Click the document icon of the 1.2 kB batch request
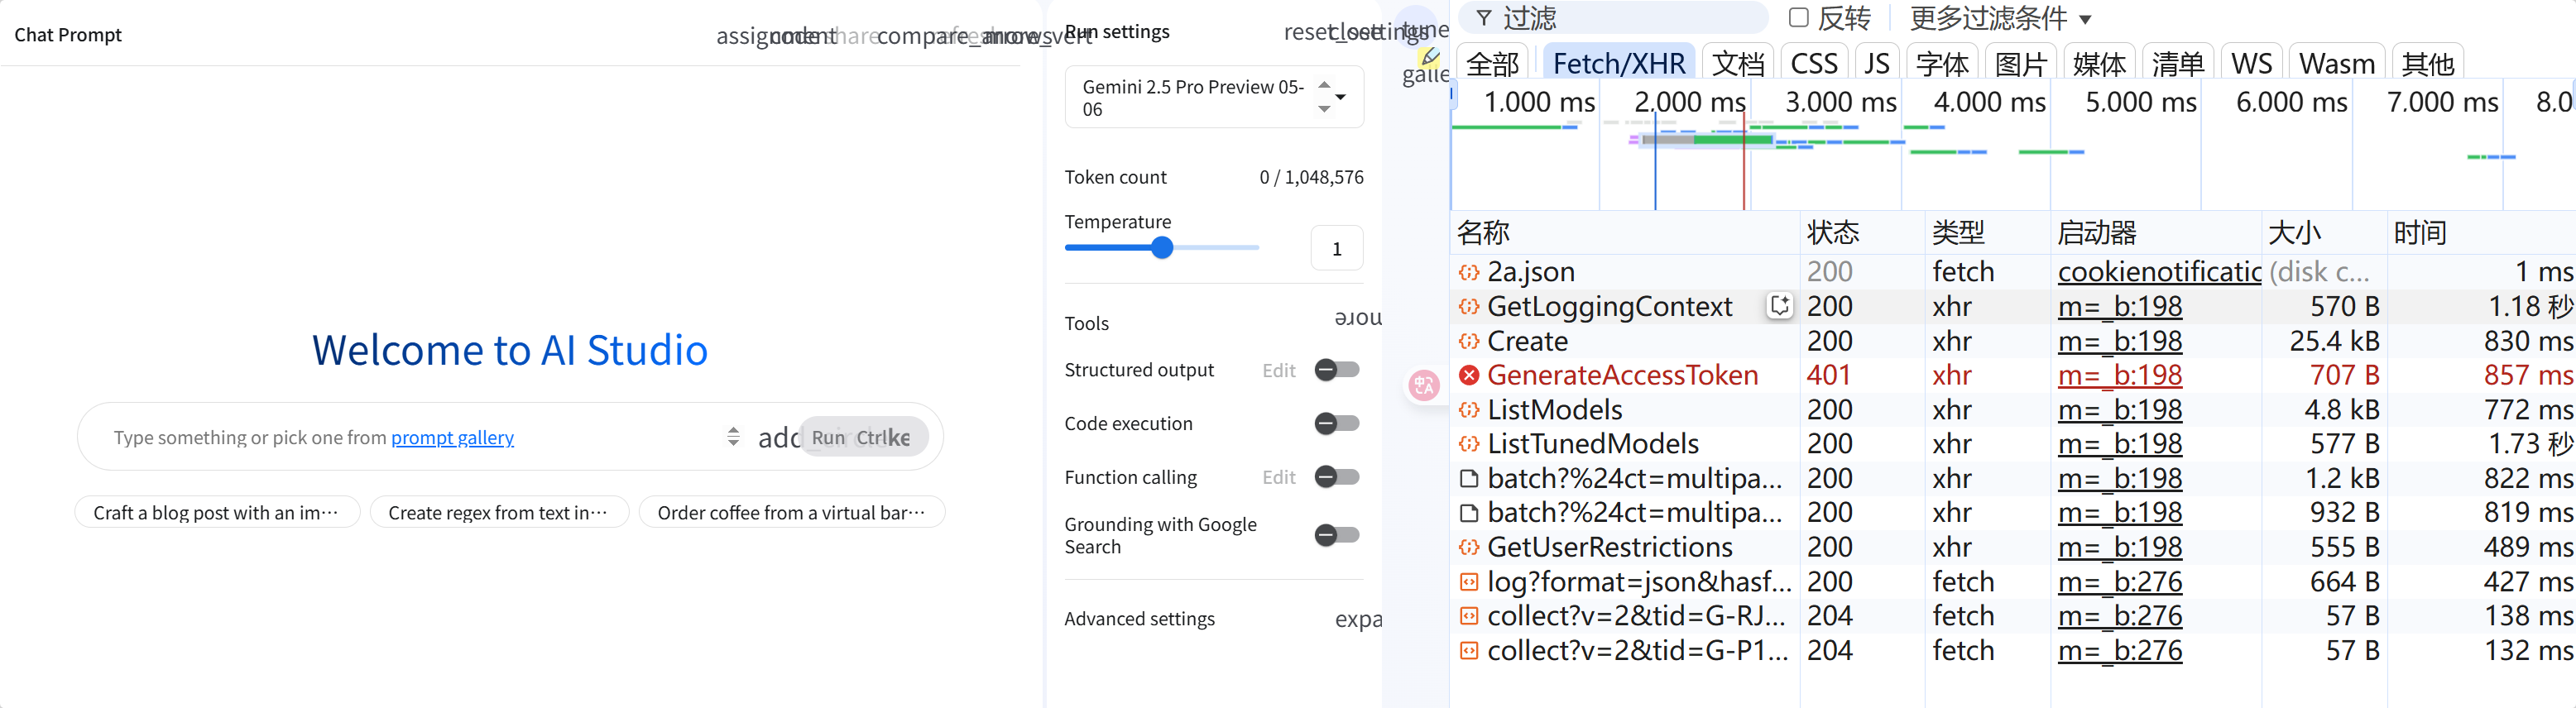Image resolution: width=2576 pixels, height=708 pixels. click(x=1468, y=478)
